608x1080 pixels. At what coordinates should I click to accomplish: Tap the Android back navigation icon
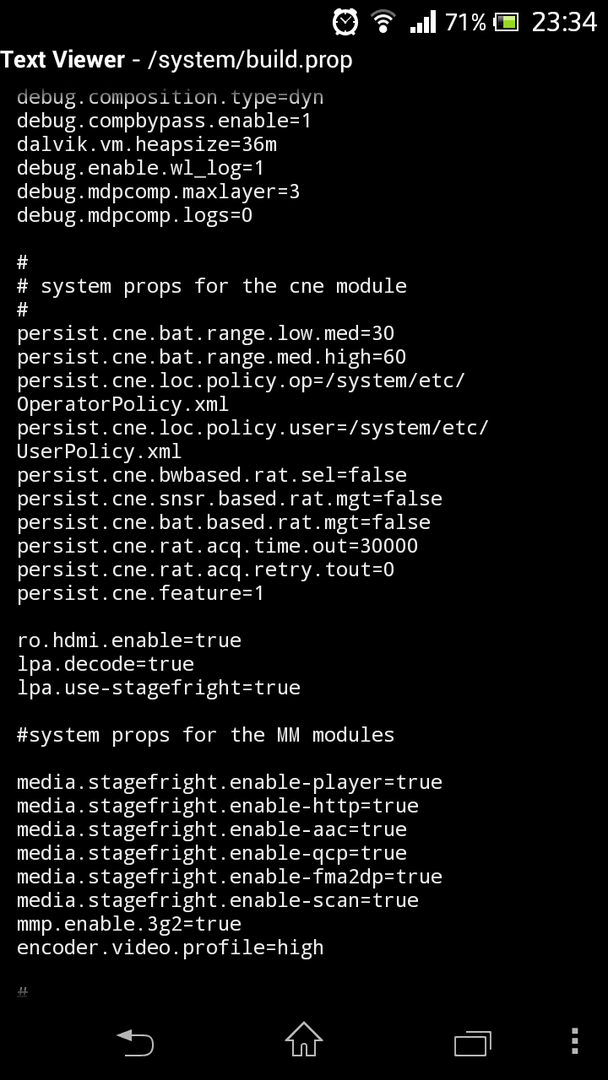[135, 1041]
